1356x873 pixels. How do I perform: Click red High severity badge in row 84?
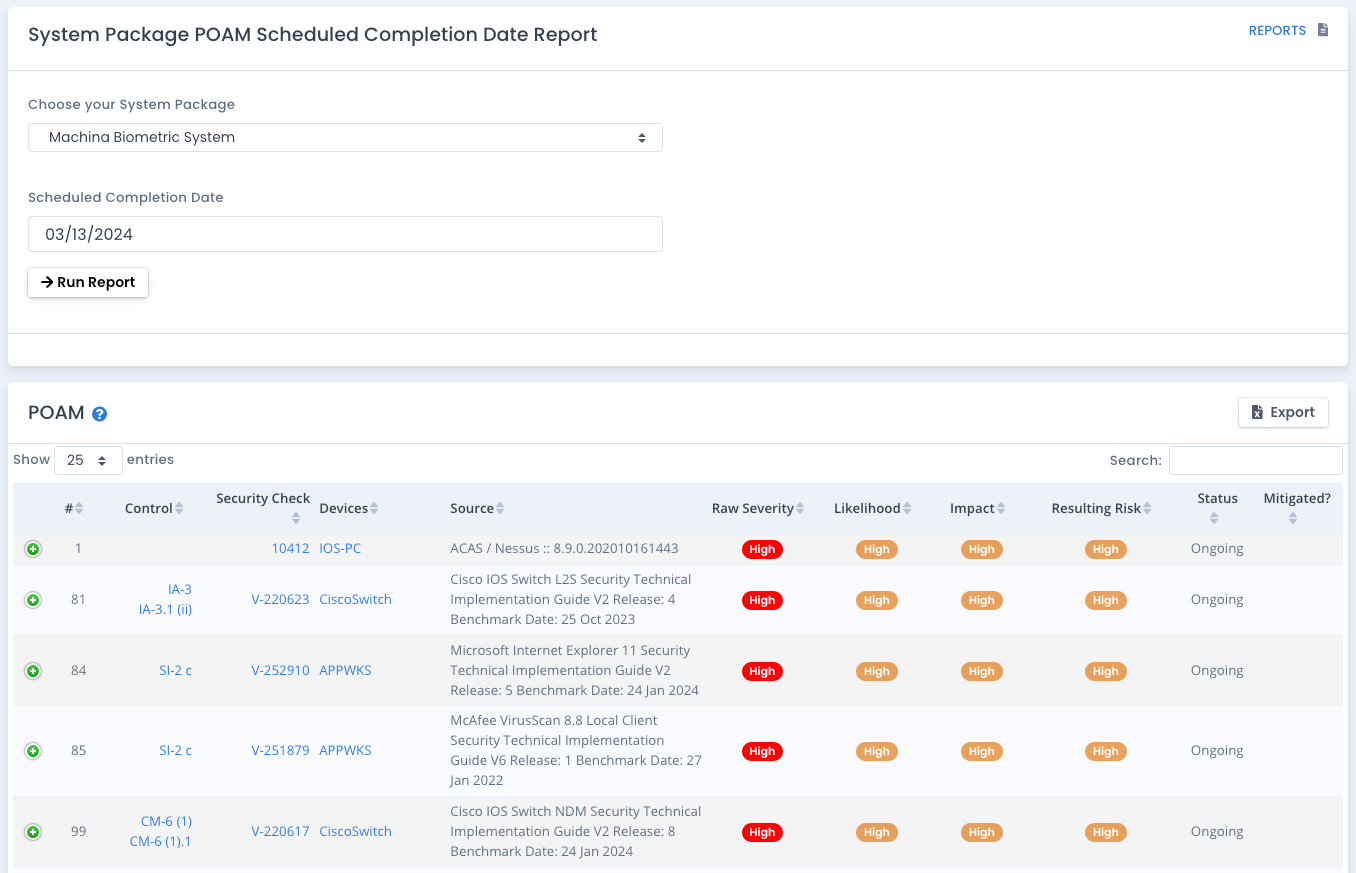tap(762, 671)
